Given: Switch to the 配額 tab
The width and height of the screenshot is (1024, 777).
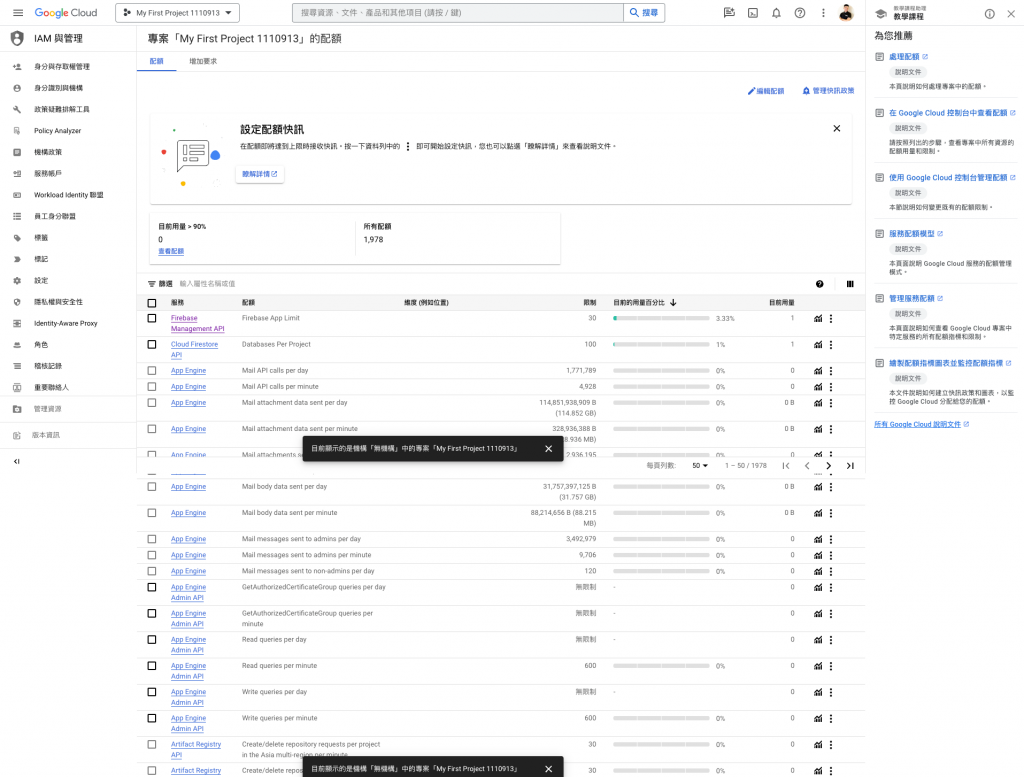Looking at the screenshot, I should pyautogui.click(x=157, y=61).
